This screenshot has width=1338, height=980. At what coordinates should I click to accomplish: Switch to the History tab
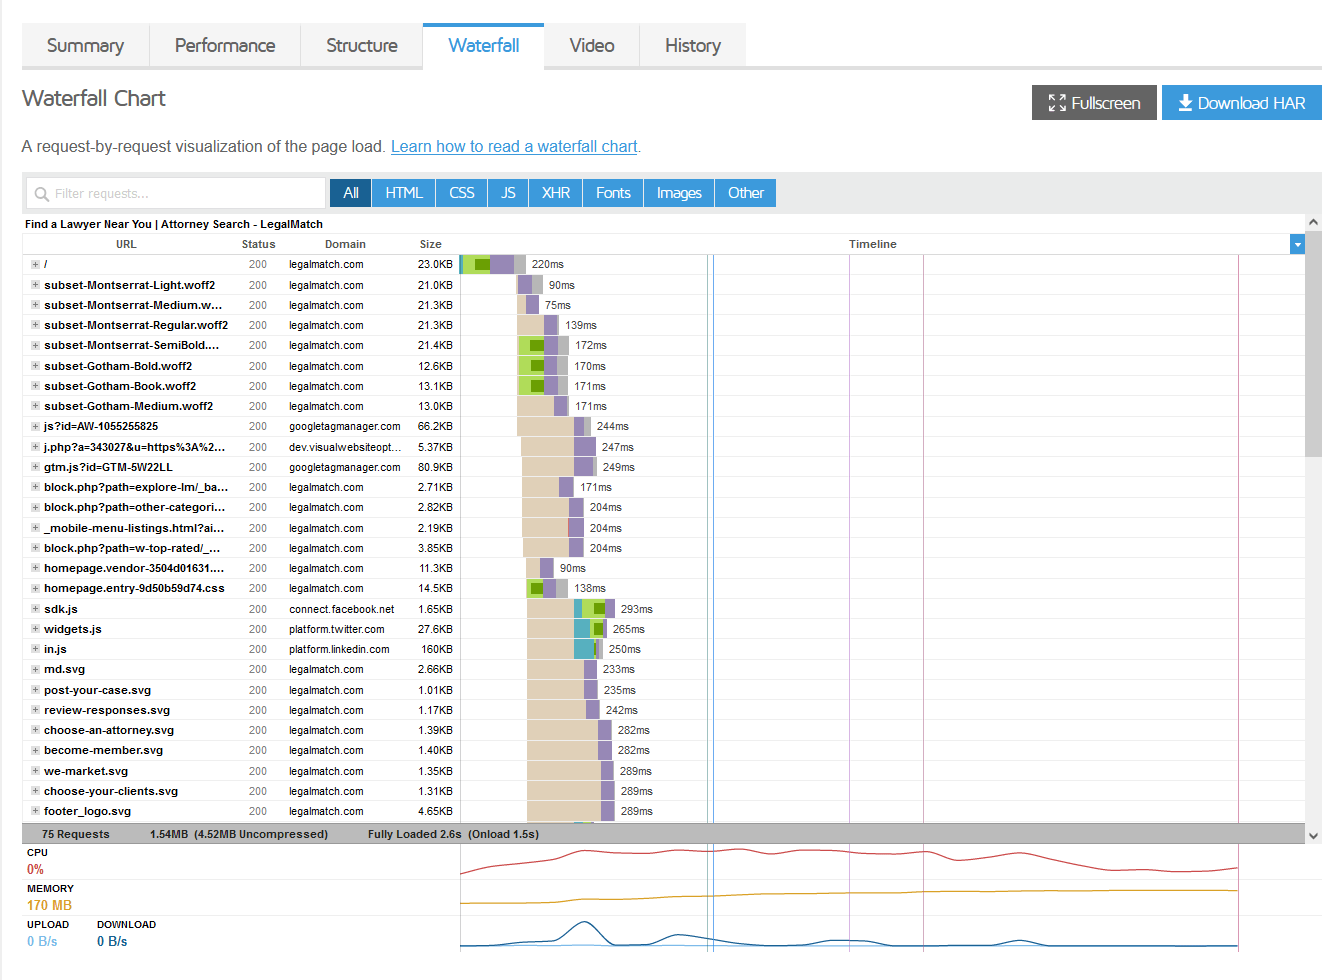(692, 45)
